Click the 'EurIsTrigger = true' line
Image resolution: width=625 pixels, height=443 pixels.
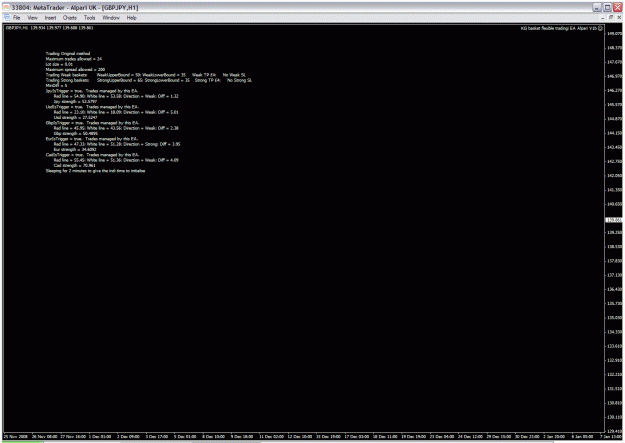coord(92,139)
